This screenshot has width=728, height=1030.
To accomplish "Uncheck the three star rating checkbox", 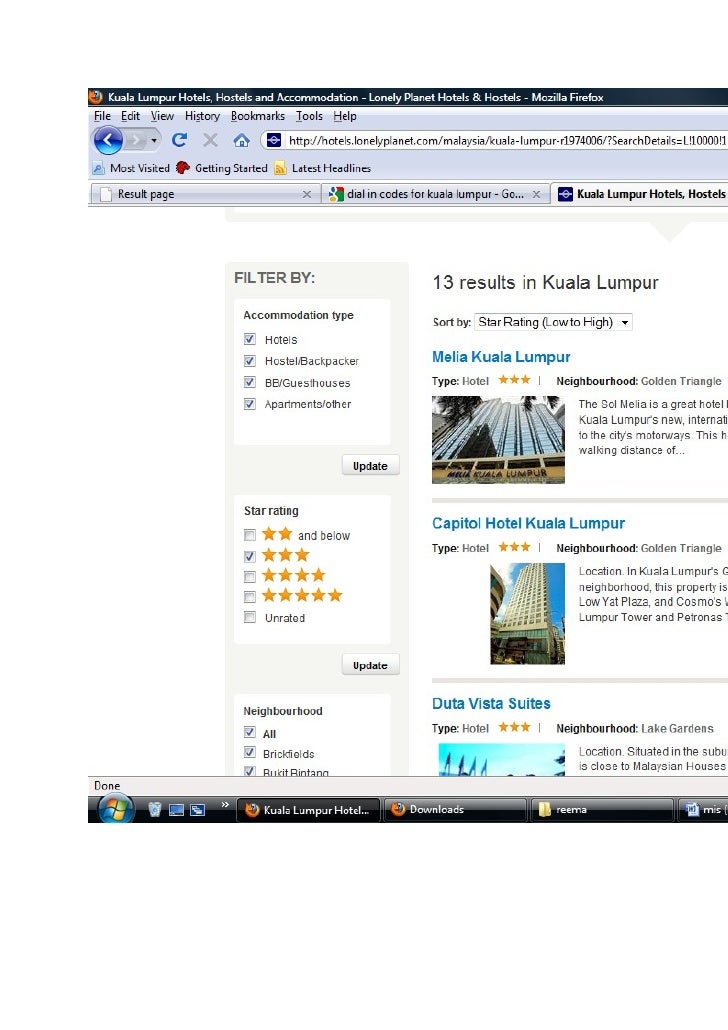I will (x=250, y=556).
